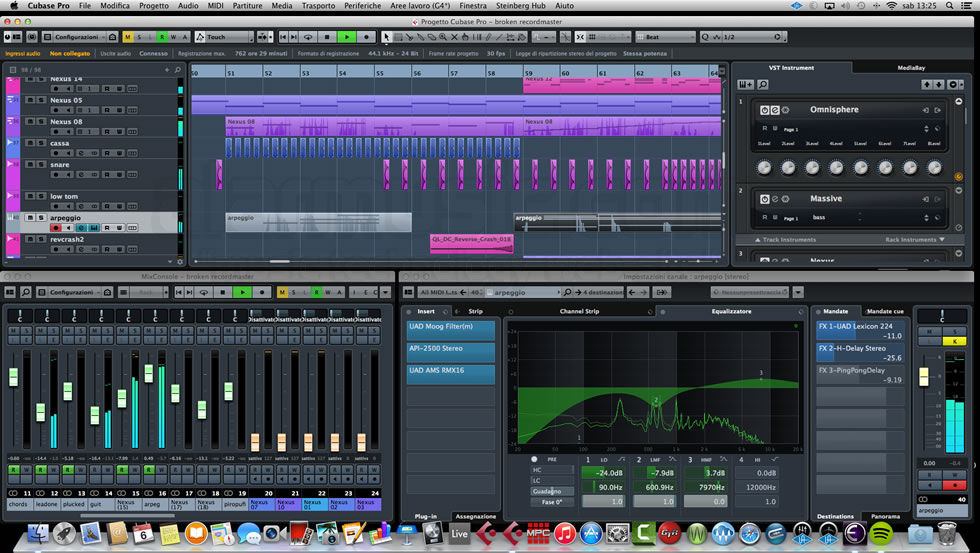
Task: Add a track with the plus icon
Action: [167, 70]
